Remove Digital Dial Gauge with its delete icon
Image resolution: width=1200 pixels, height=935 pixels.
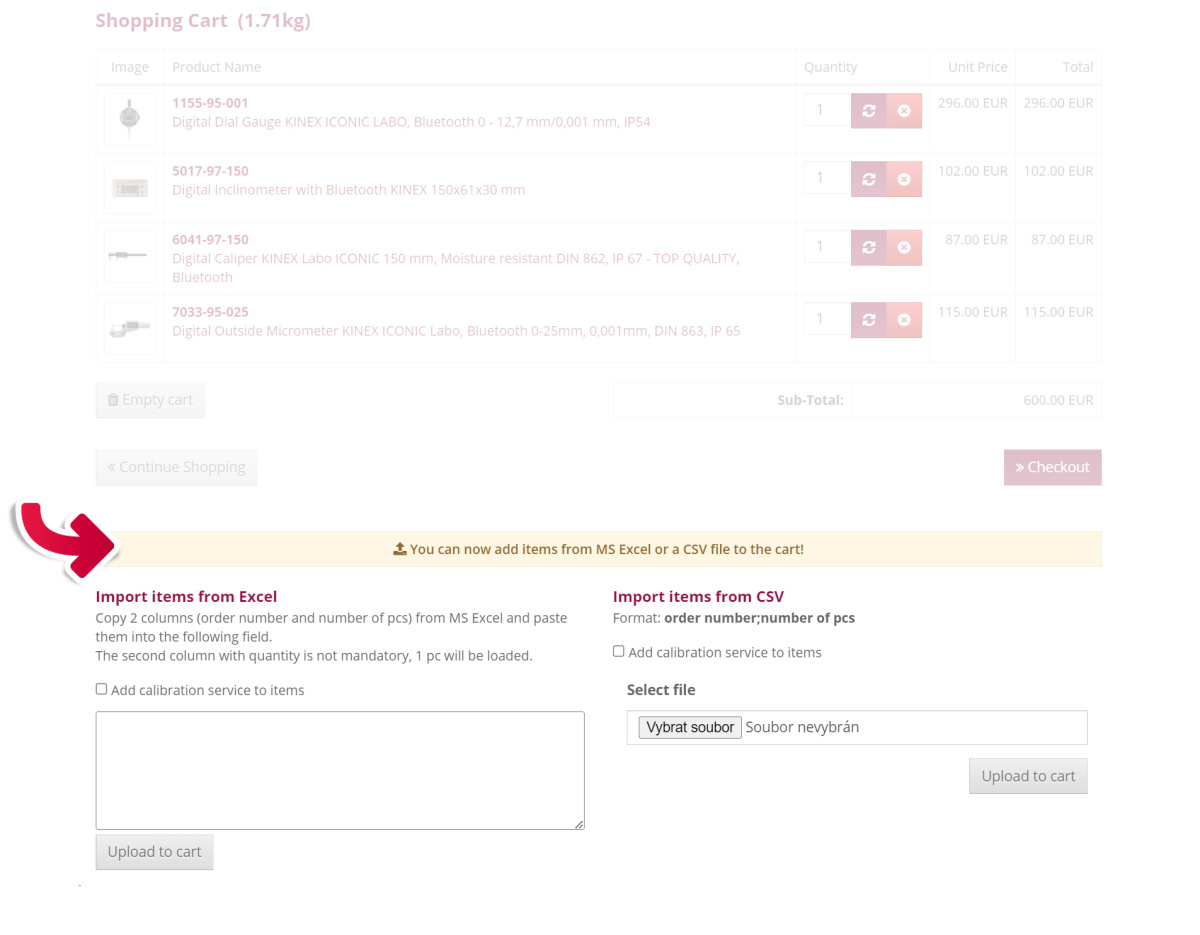click(x=904, y=111)
